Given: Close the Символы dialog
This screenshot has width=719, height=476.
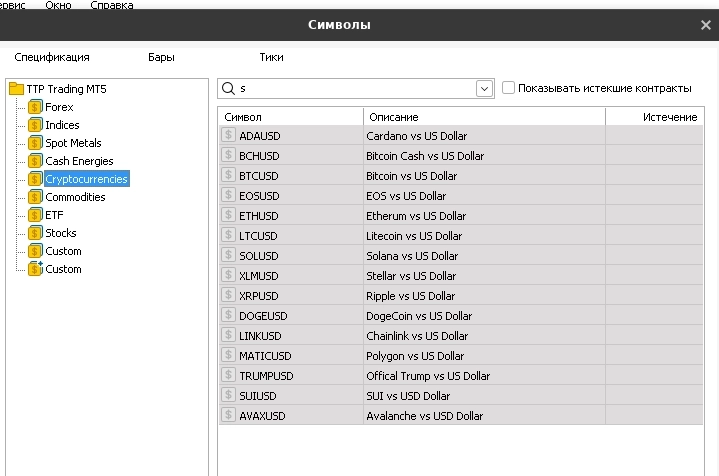Looking at the screenshot, I should click(706, 25).
